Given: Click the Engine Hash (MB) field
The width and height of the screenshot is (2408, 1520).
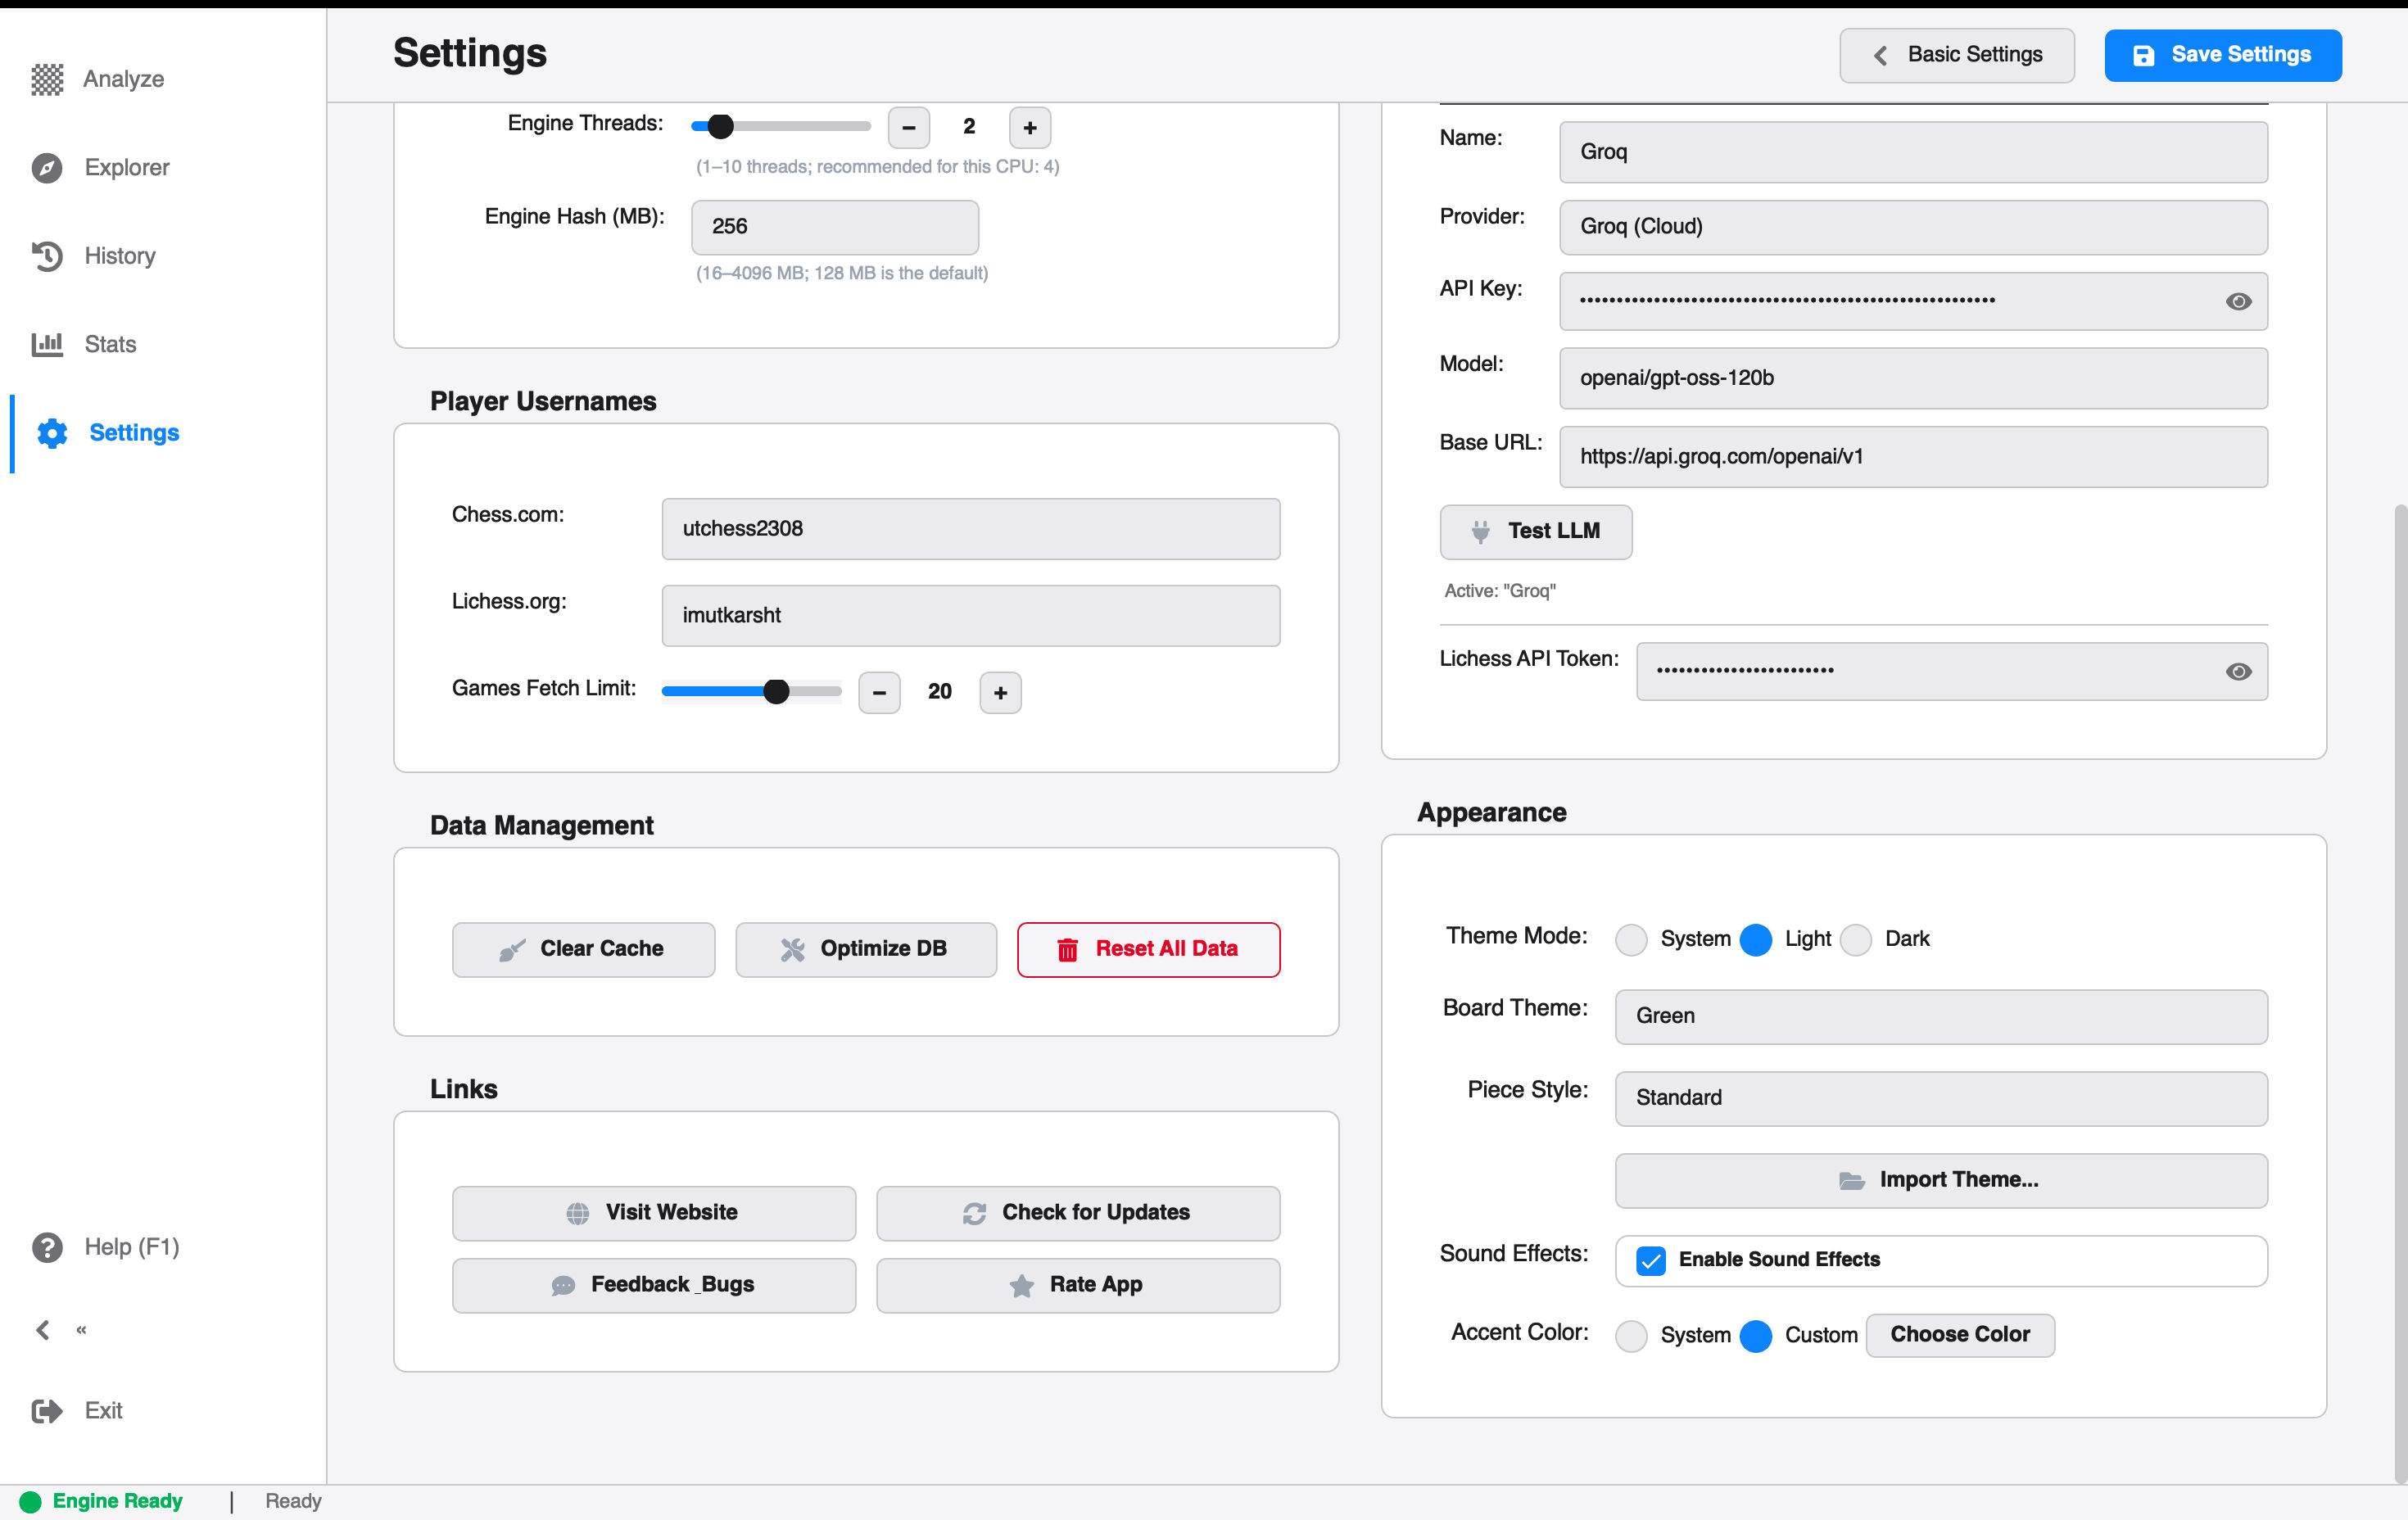Looking at the screenshot, I should tap(834, 227).
